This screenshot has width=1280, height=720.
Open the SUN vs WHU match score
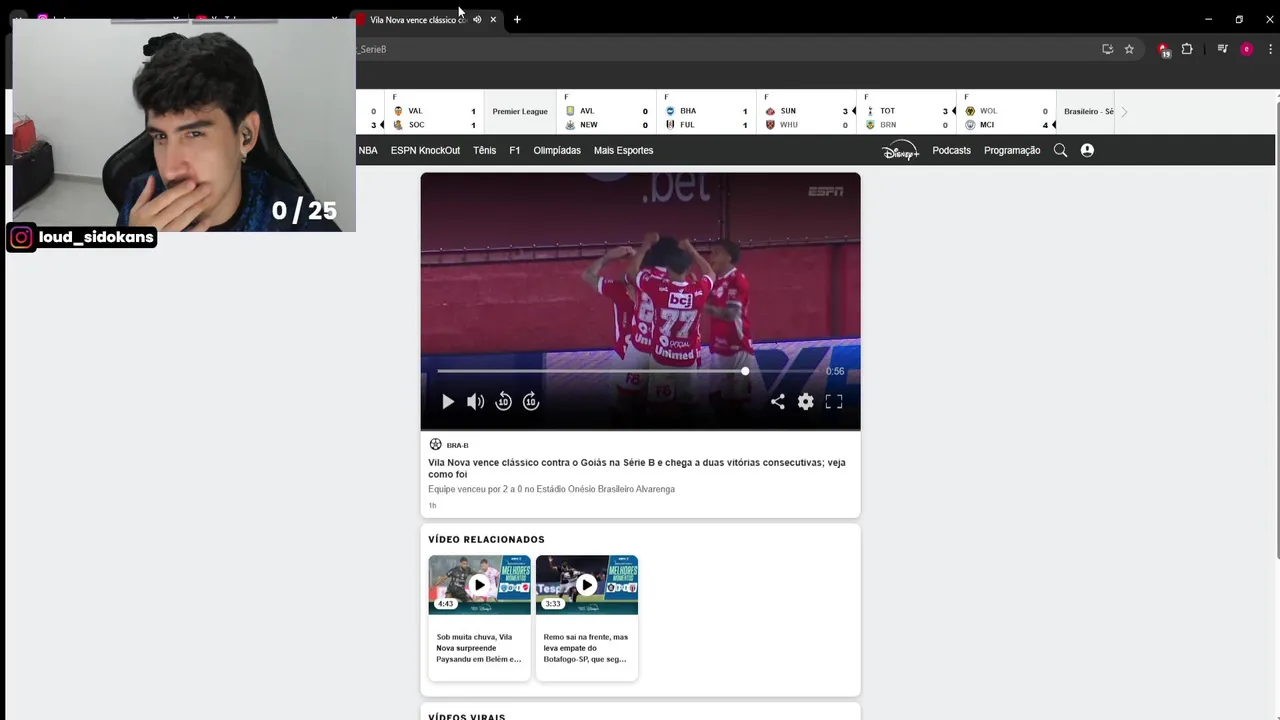[806, 111]
